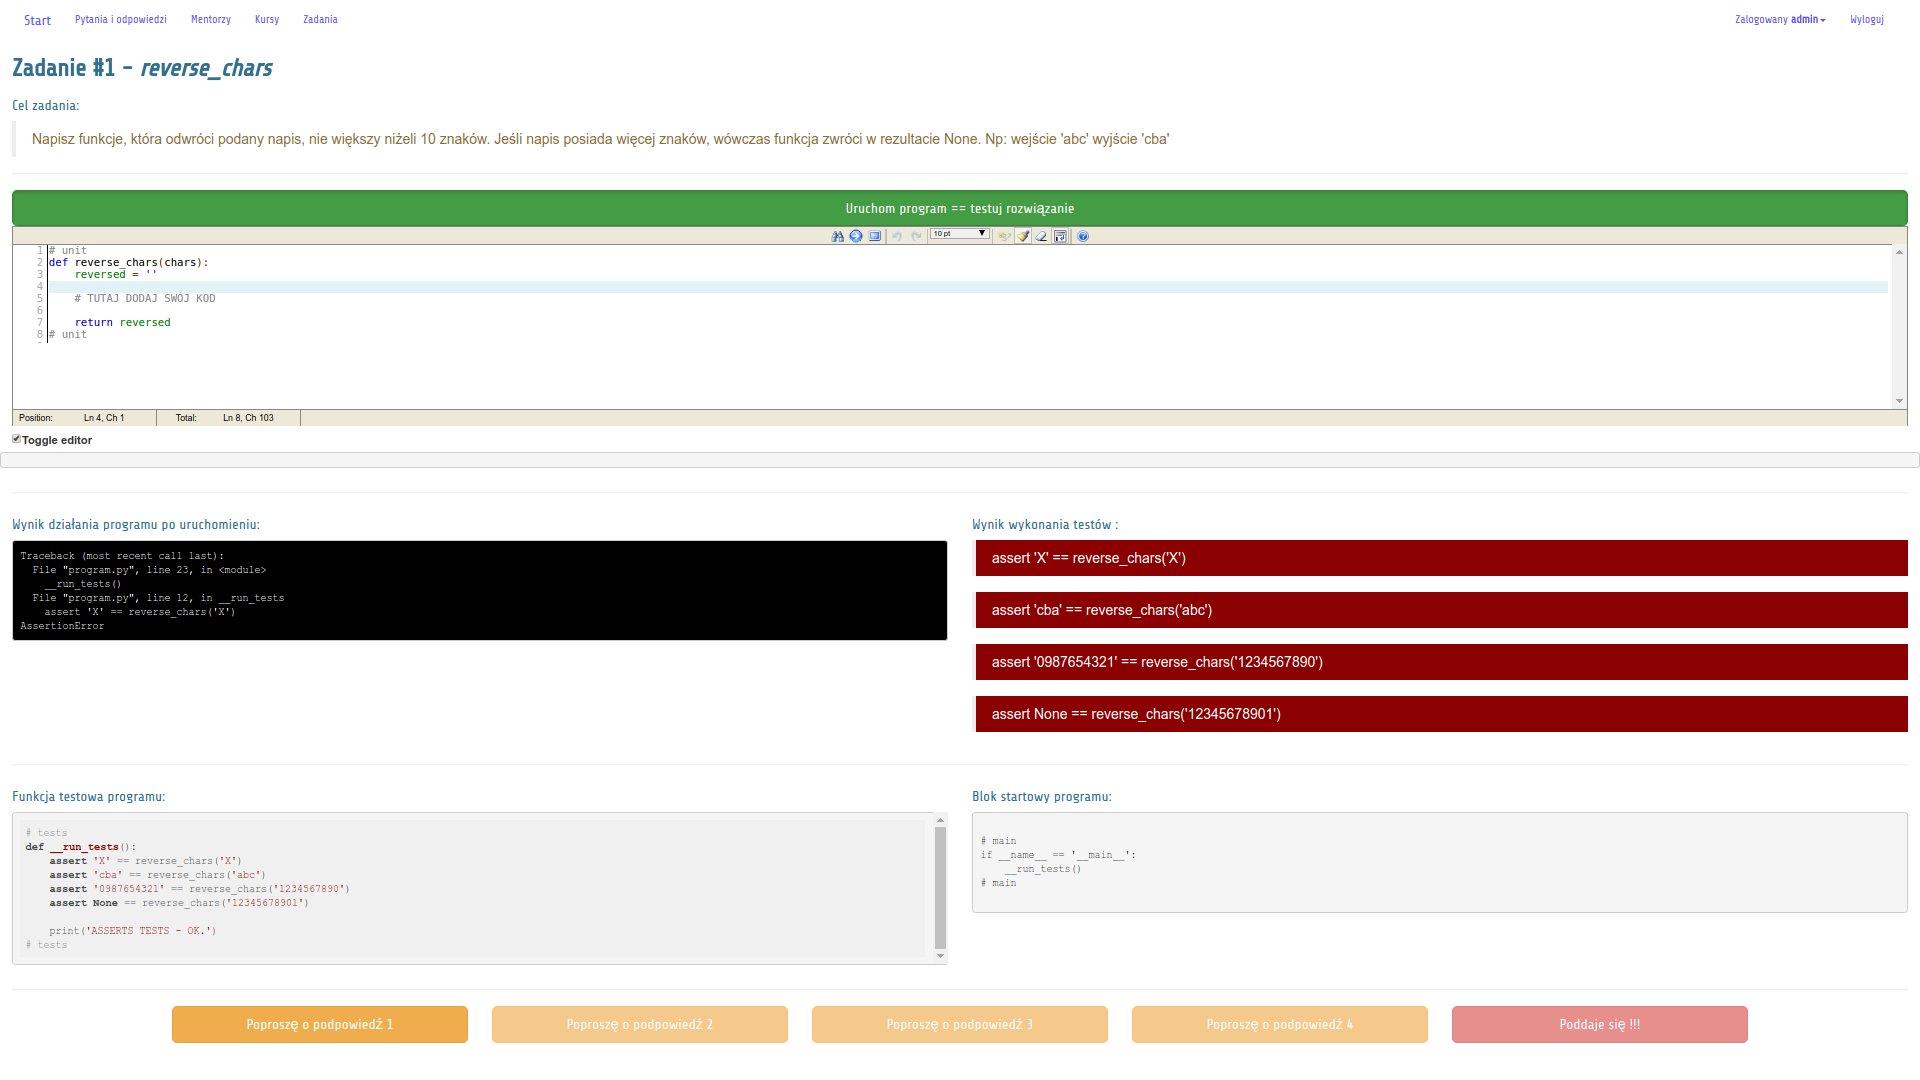The width and height of the screenshot is (1920, 1080).
Task: Uncheck the Toggle editor checkbox
Action: tap(17, 439)
